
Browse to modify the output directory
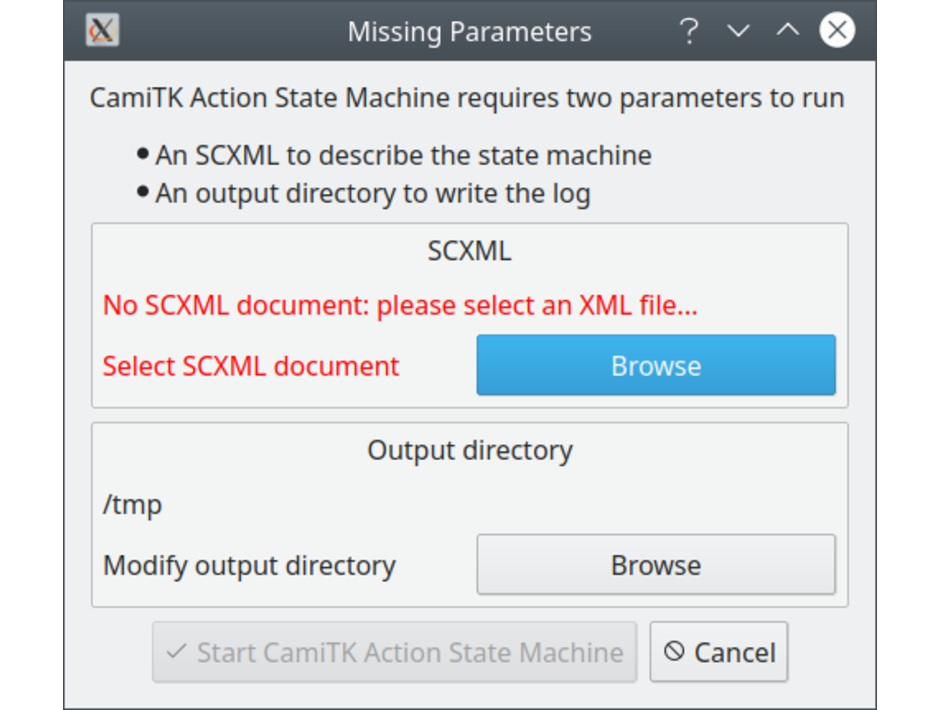click(655, 565)
